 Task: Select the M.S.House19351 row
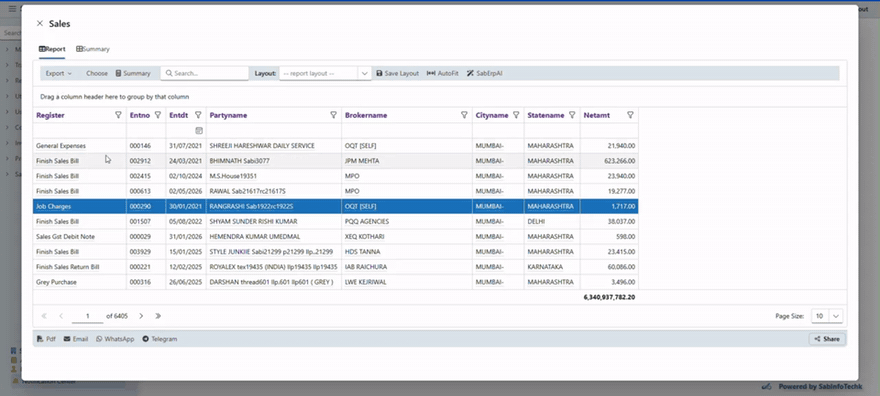[336, 176]
